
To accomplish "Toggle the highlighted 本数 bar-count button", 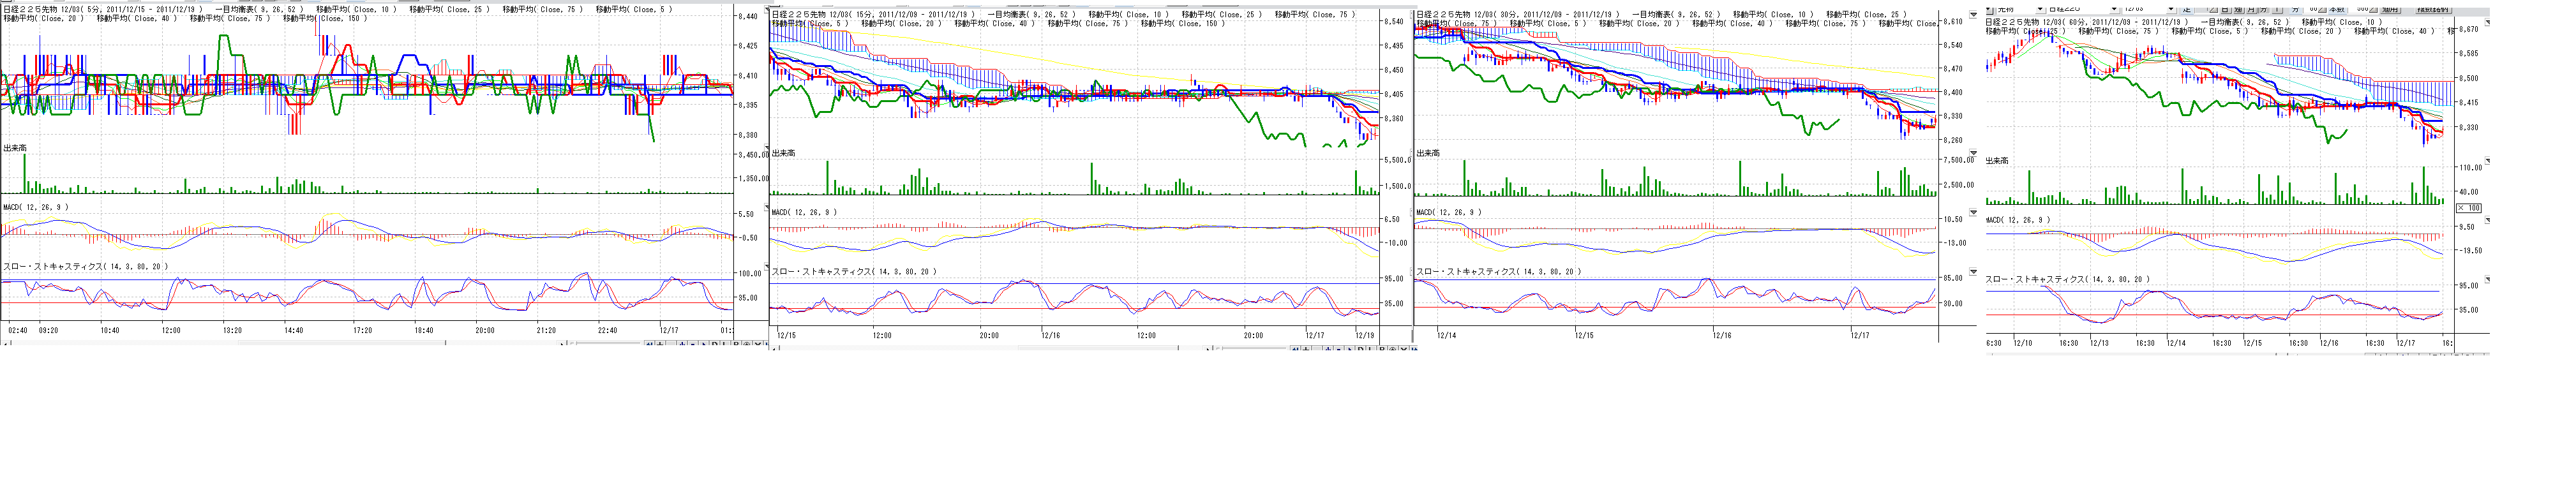I will [2338, 9].
